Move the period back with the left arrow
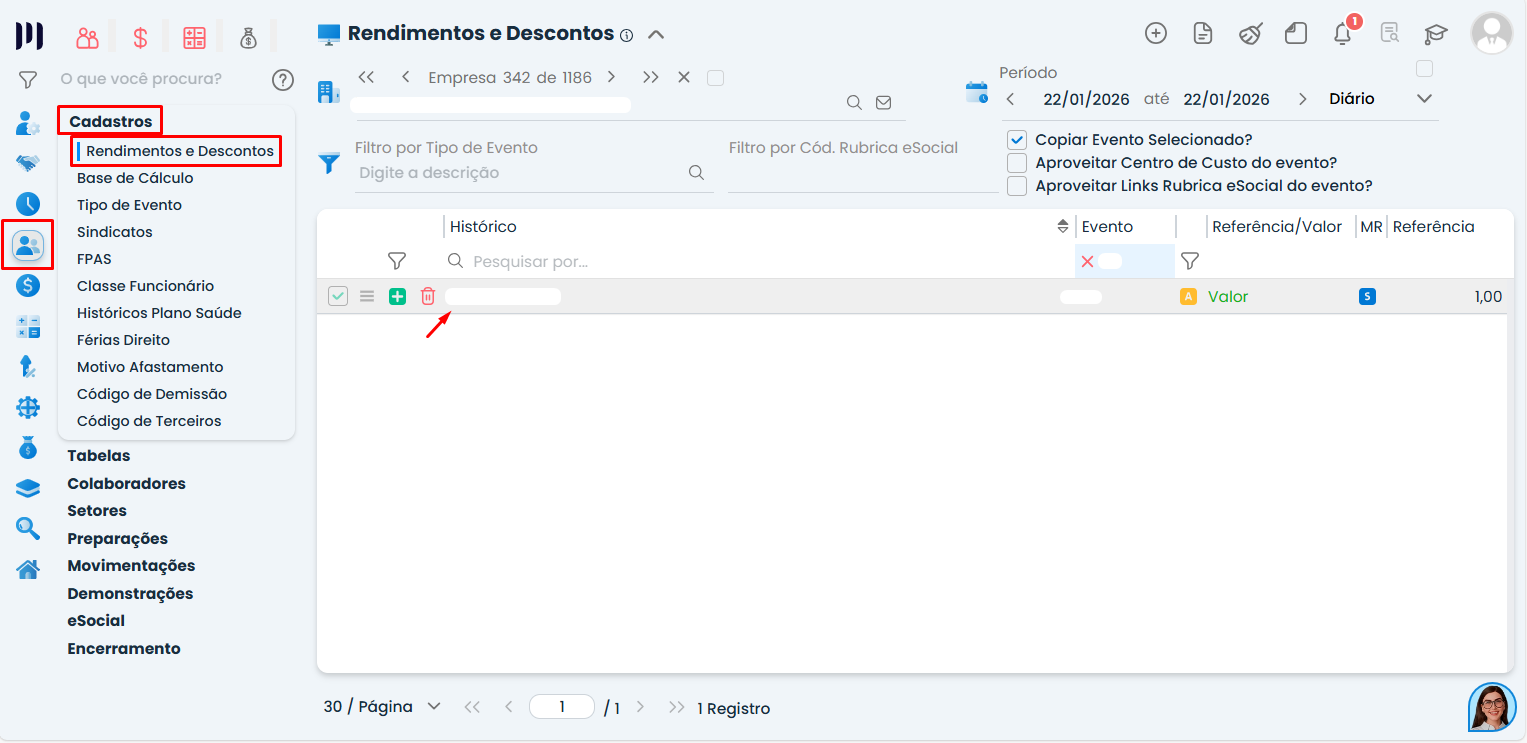This screenshot has width=1527, height=743. click(1011, 99)
